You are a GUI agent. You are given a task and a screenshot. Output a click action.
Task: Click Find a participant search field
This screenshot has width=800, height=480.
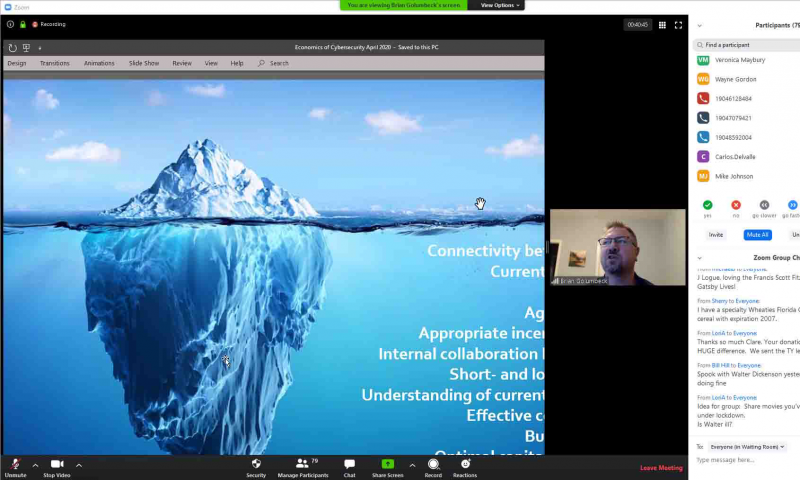coord(748,45)
